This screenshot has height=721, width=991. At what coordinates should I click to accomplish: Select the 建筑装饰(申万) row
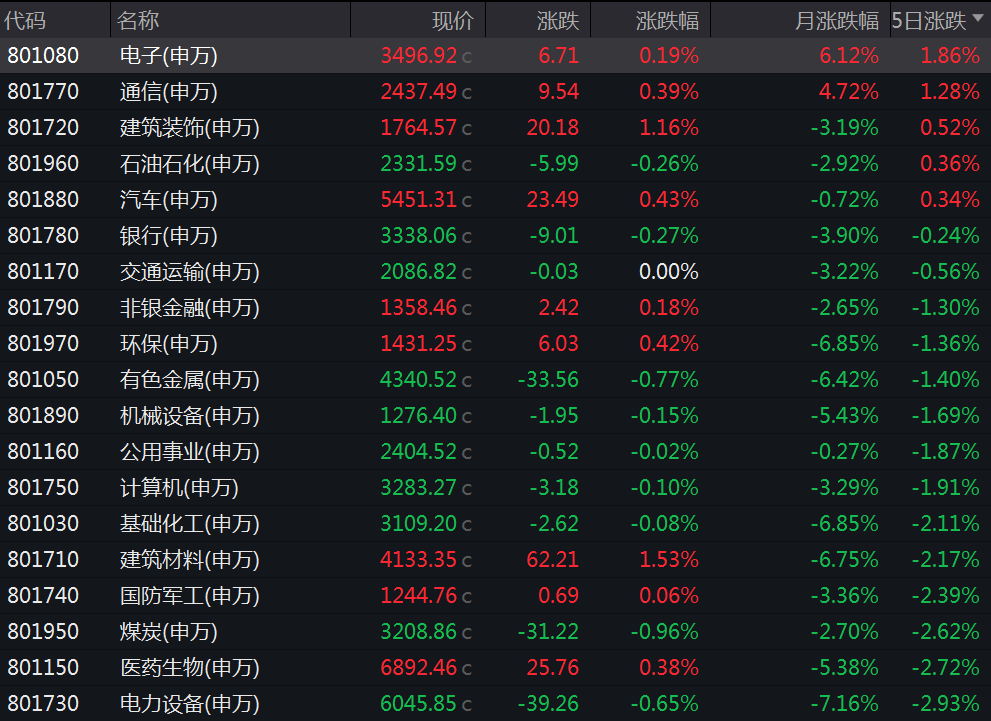189,128
